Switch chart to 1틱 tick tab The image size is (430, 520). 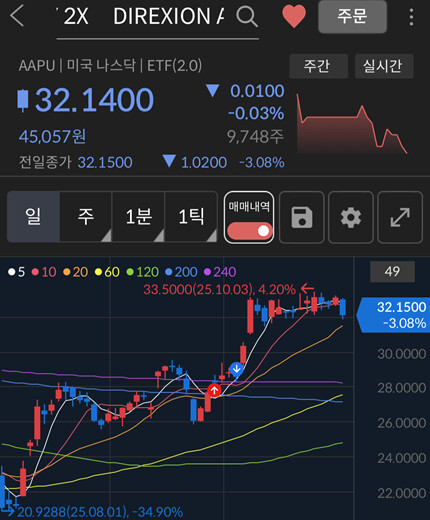(191, 216)
